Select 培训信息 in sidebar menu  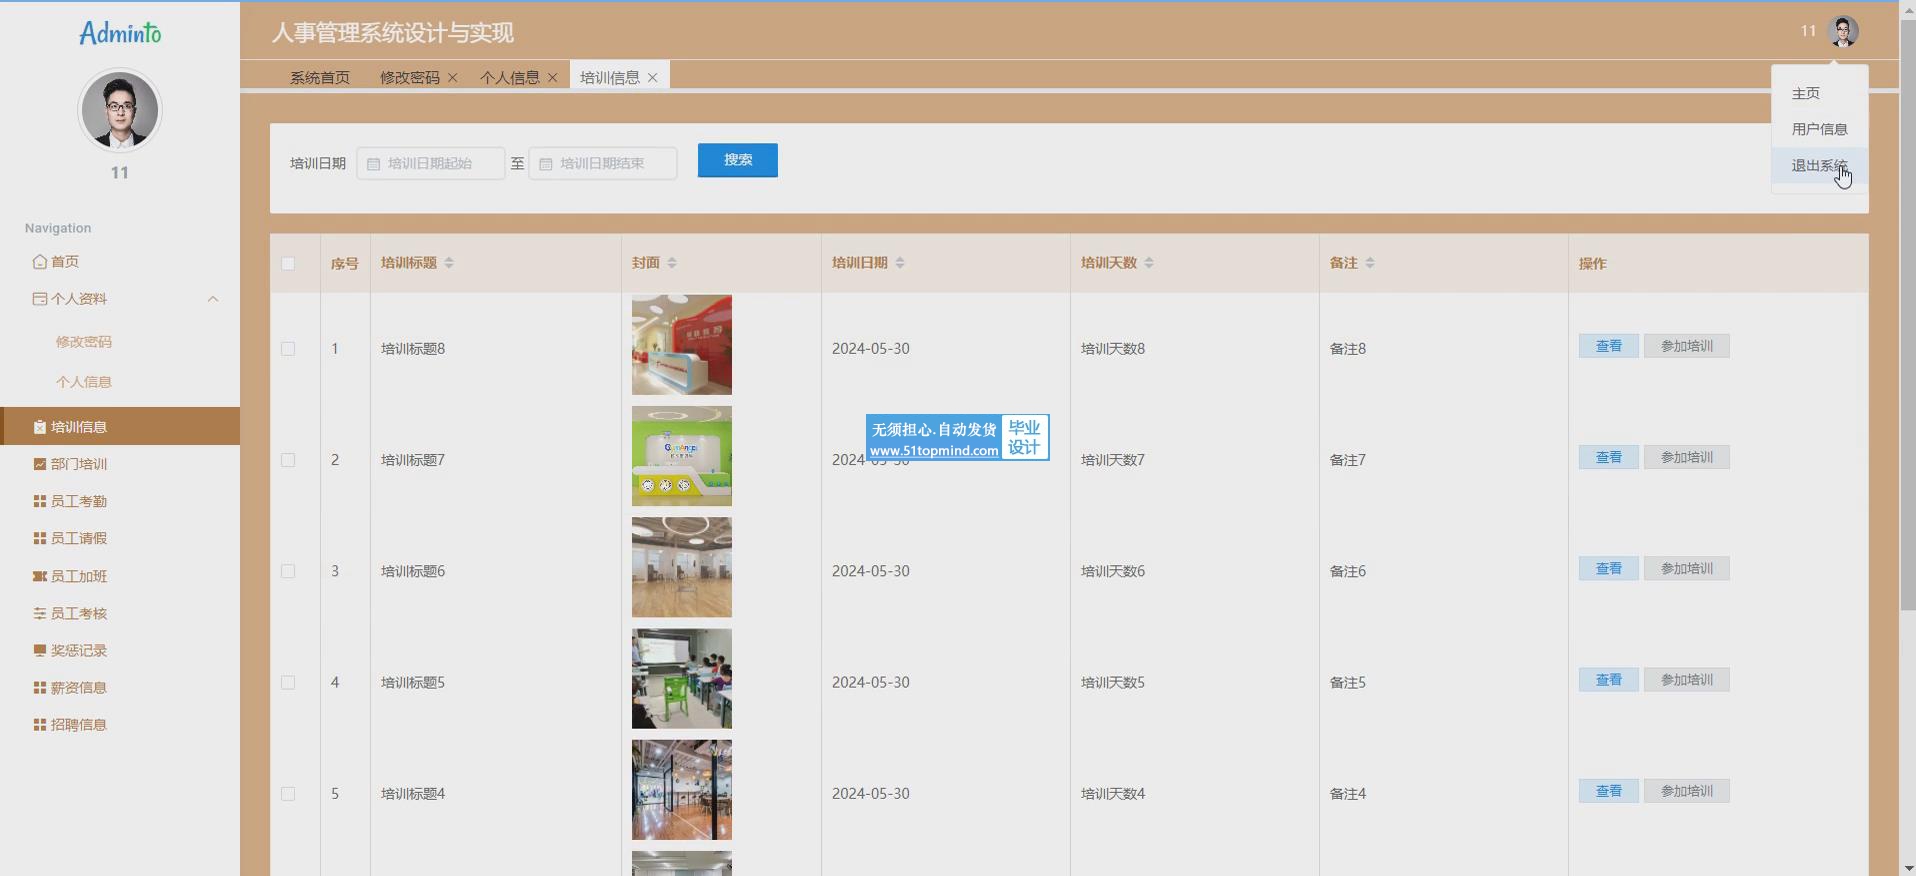120,426
